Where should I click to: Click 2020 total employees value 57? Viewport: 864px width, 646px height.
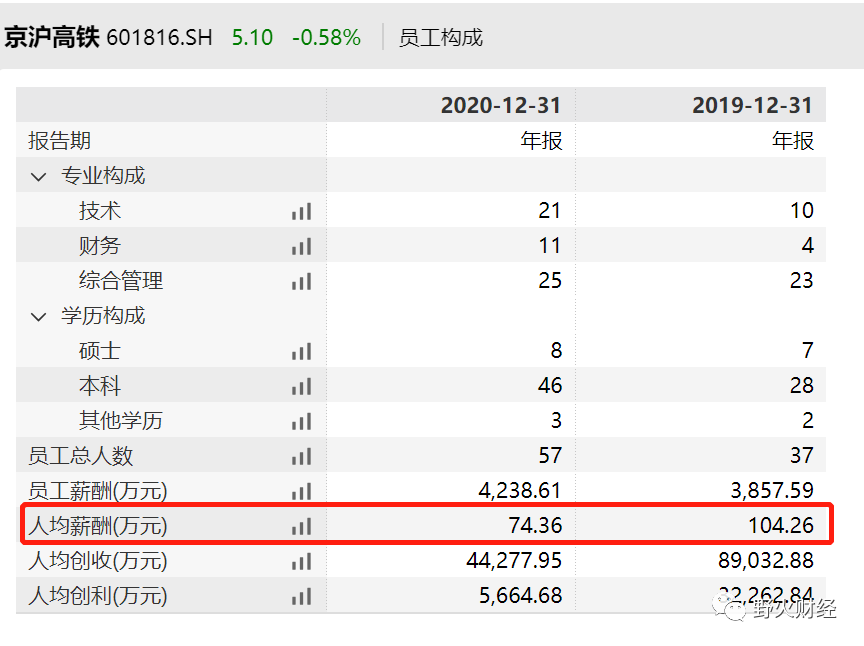pos(550,456)
